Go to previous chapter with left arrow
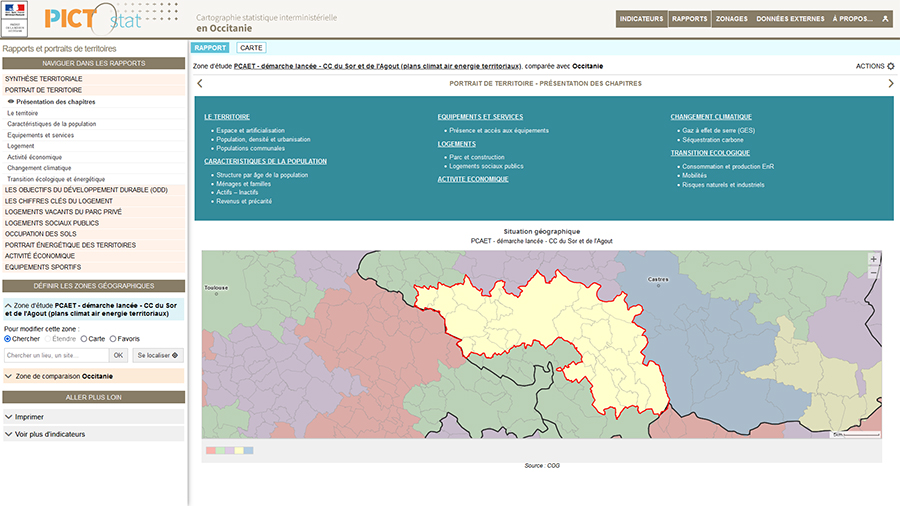The width and height of the screenshot is (900, 506). (199, 84)
